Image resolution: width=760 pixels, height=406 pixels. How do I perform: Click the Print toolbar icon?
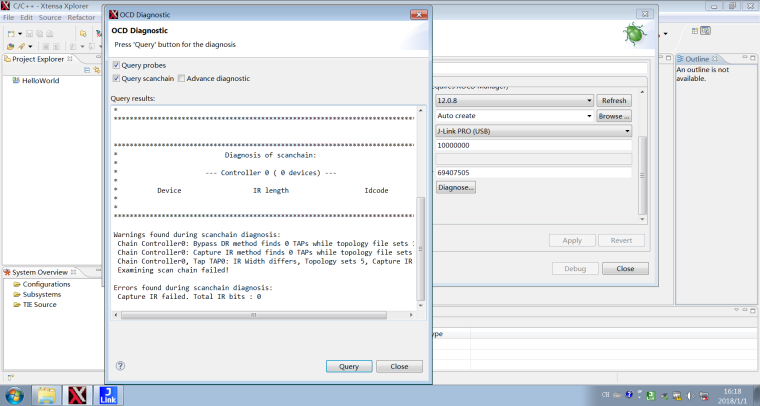point(49,33)
